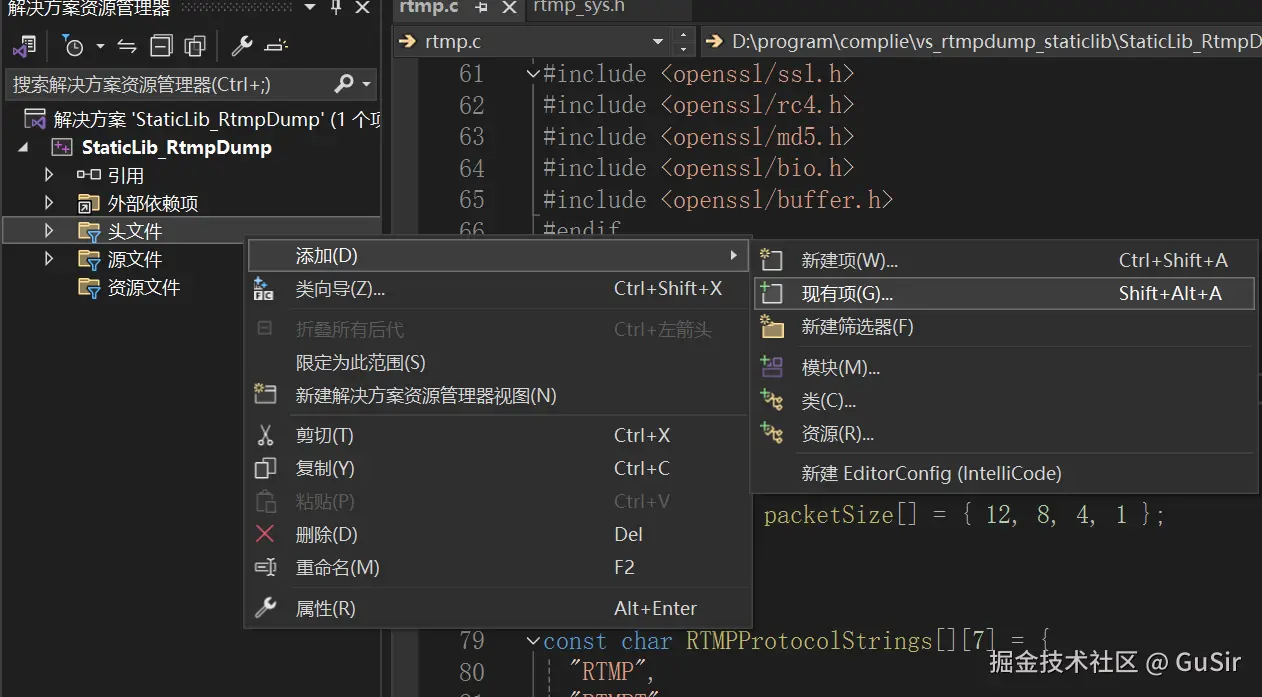Choose 剪切(T) from context menu
Image resolution: width=1262 pixels, height=697 pixels.
click(x=498, y=435)
